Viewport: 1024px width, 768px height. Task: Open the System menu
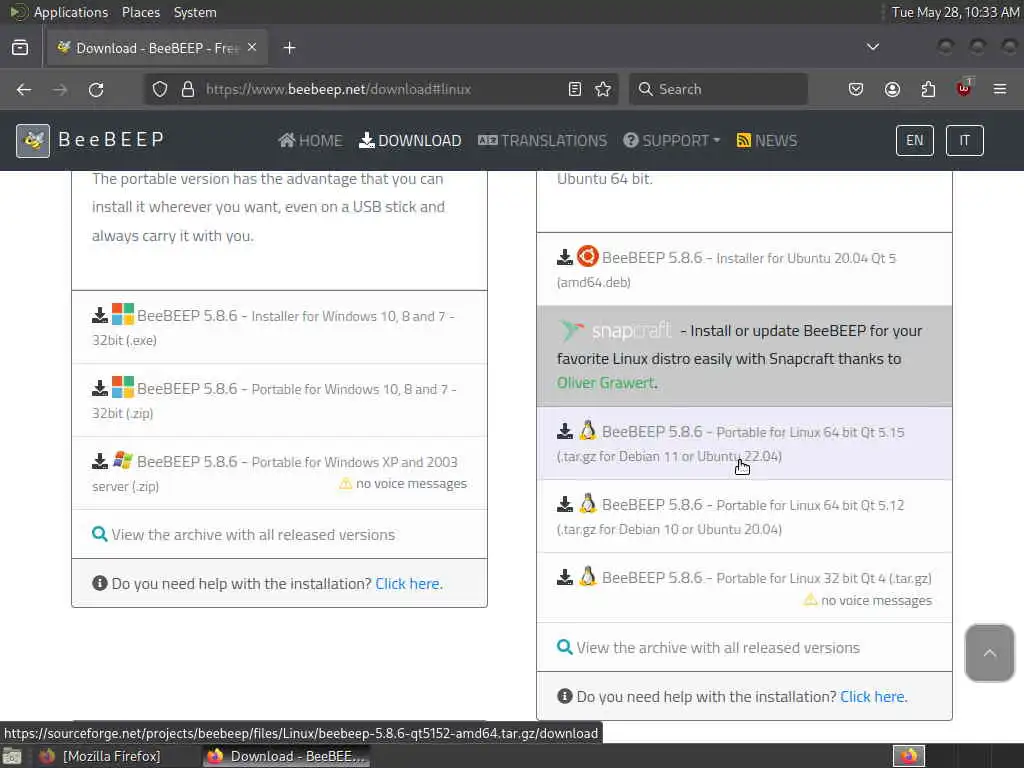[x=195, y=12]
